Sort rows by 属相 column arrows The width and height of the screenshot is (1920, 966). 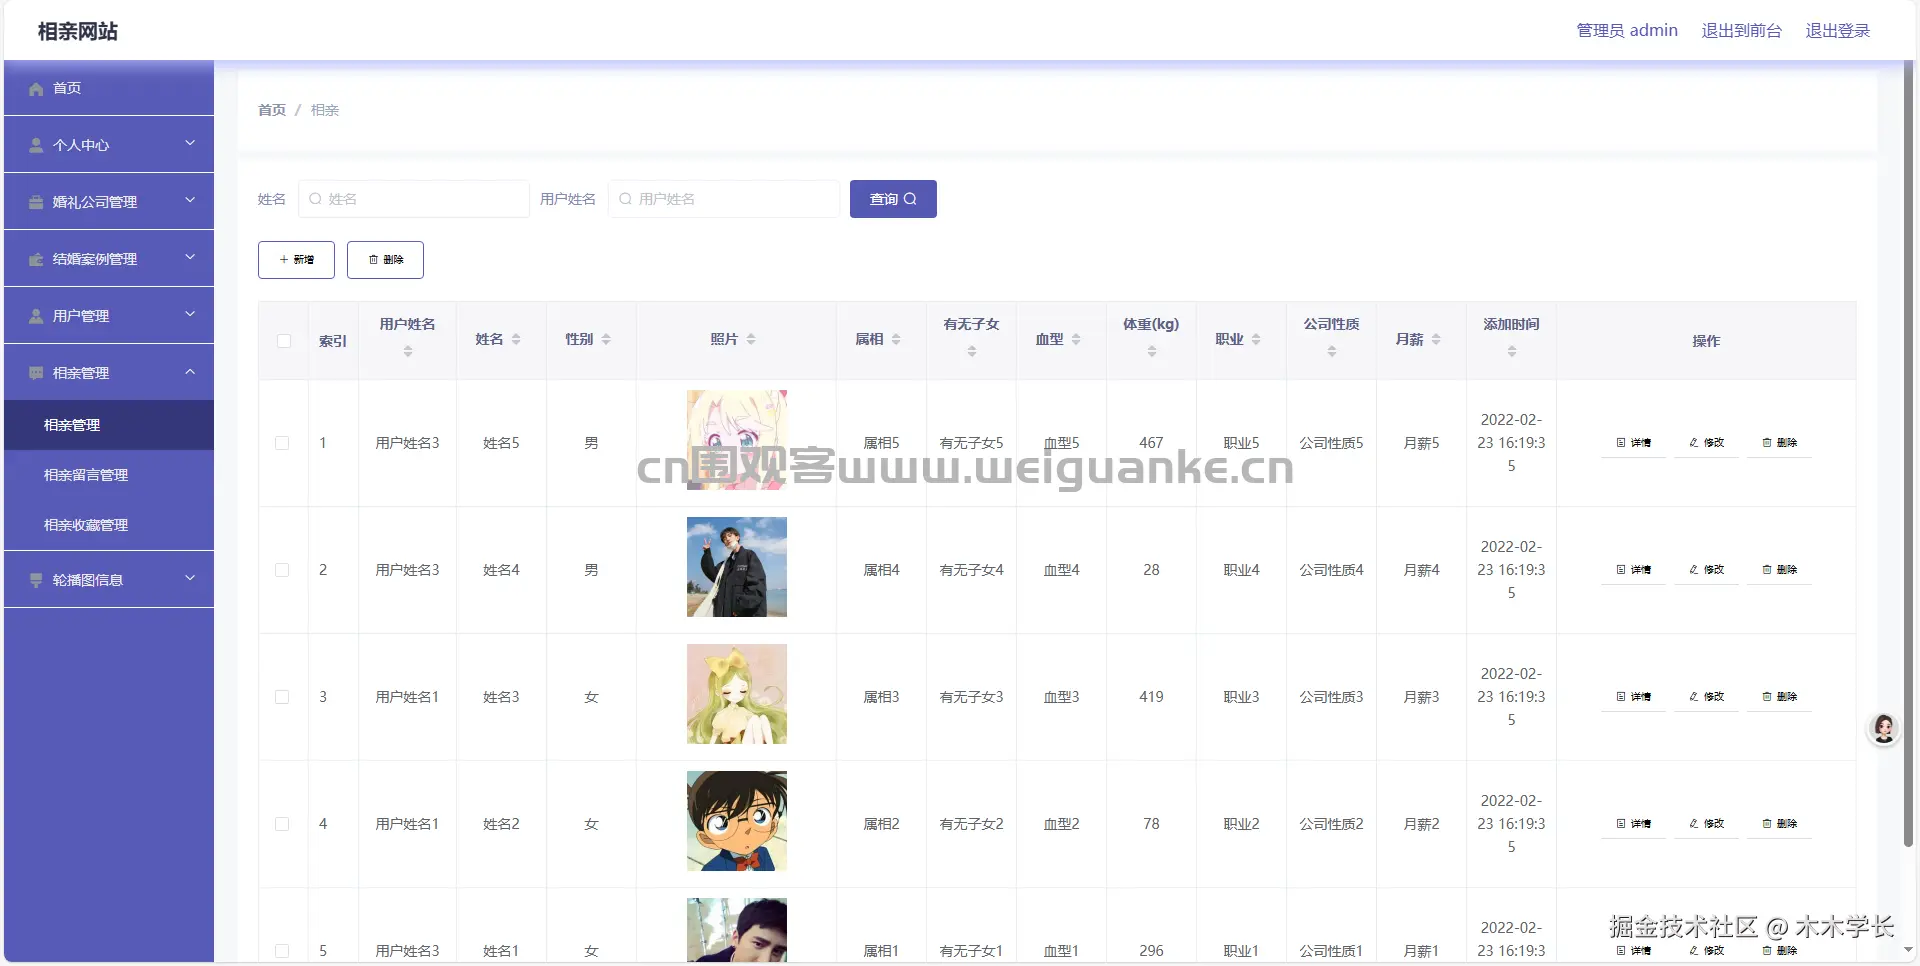click(x=896, y=340)
